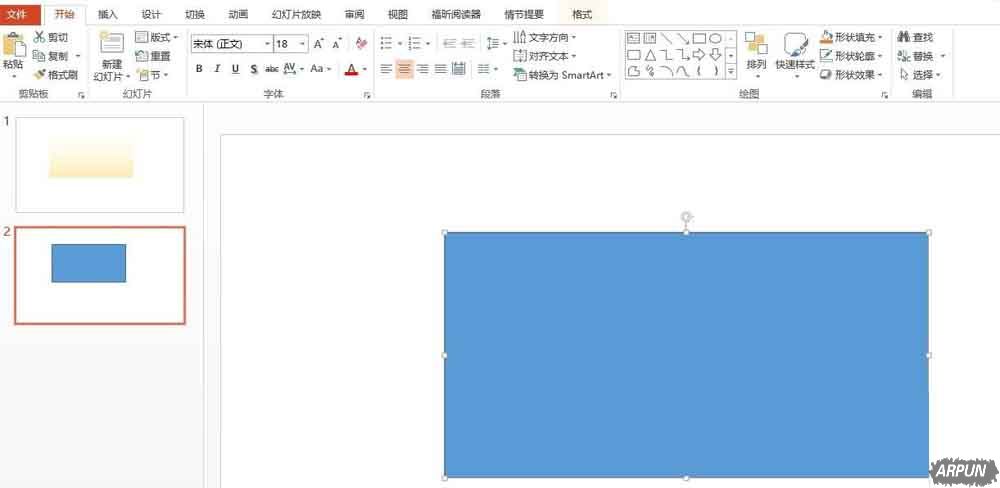Open the Font dialog launcher in 字体 group

coord(367,94)
